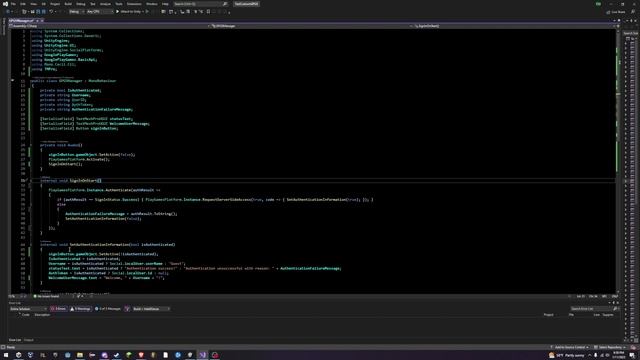Open the Help menu
Screen dimensions: 640x360
[165, 4]
